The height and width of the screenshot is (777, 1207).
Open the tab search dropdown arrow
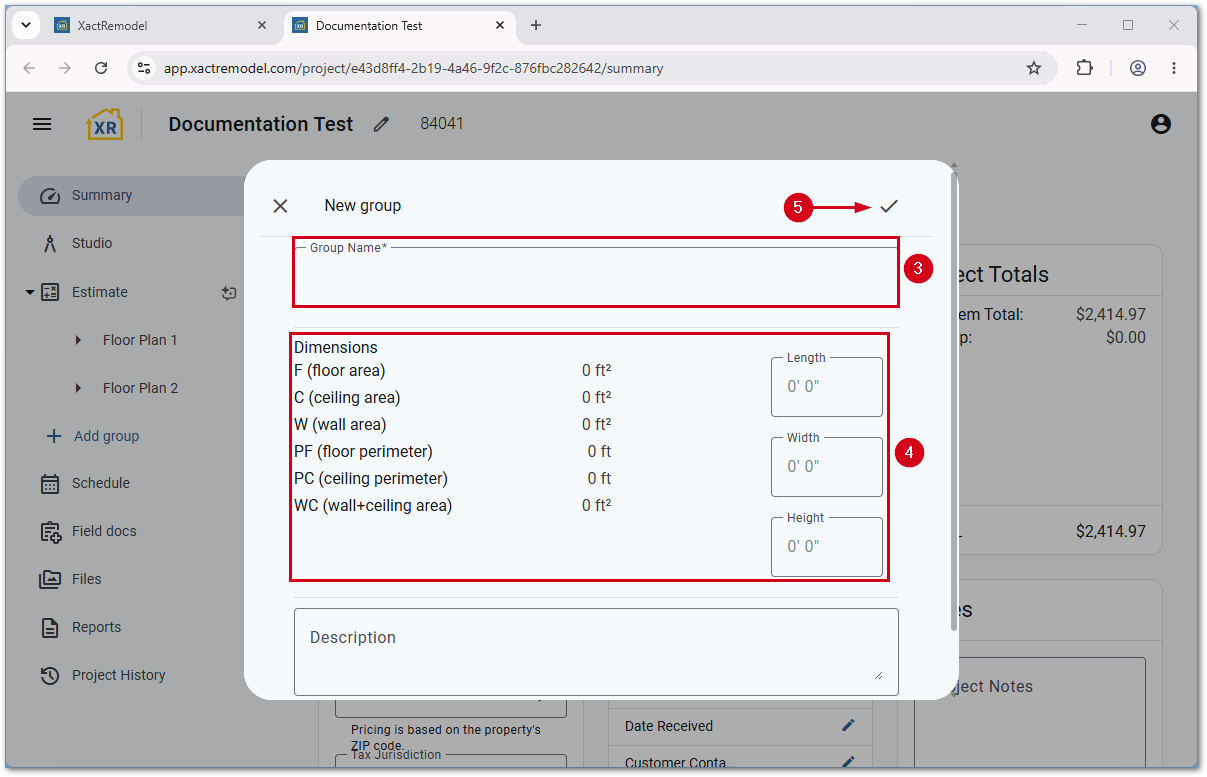[25, 25]
